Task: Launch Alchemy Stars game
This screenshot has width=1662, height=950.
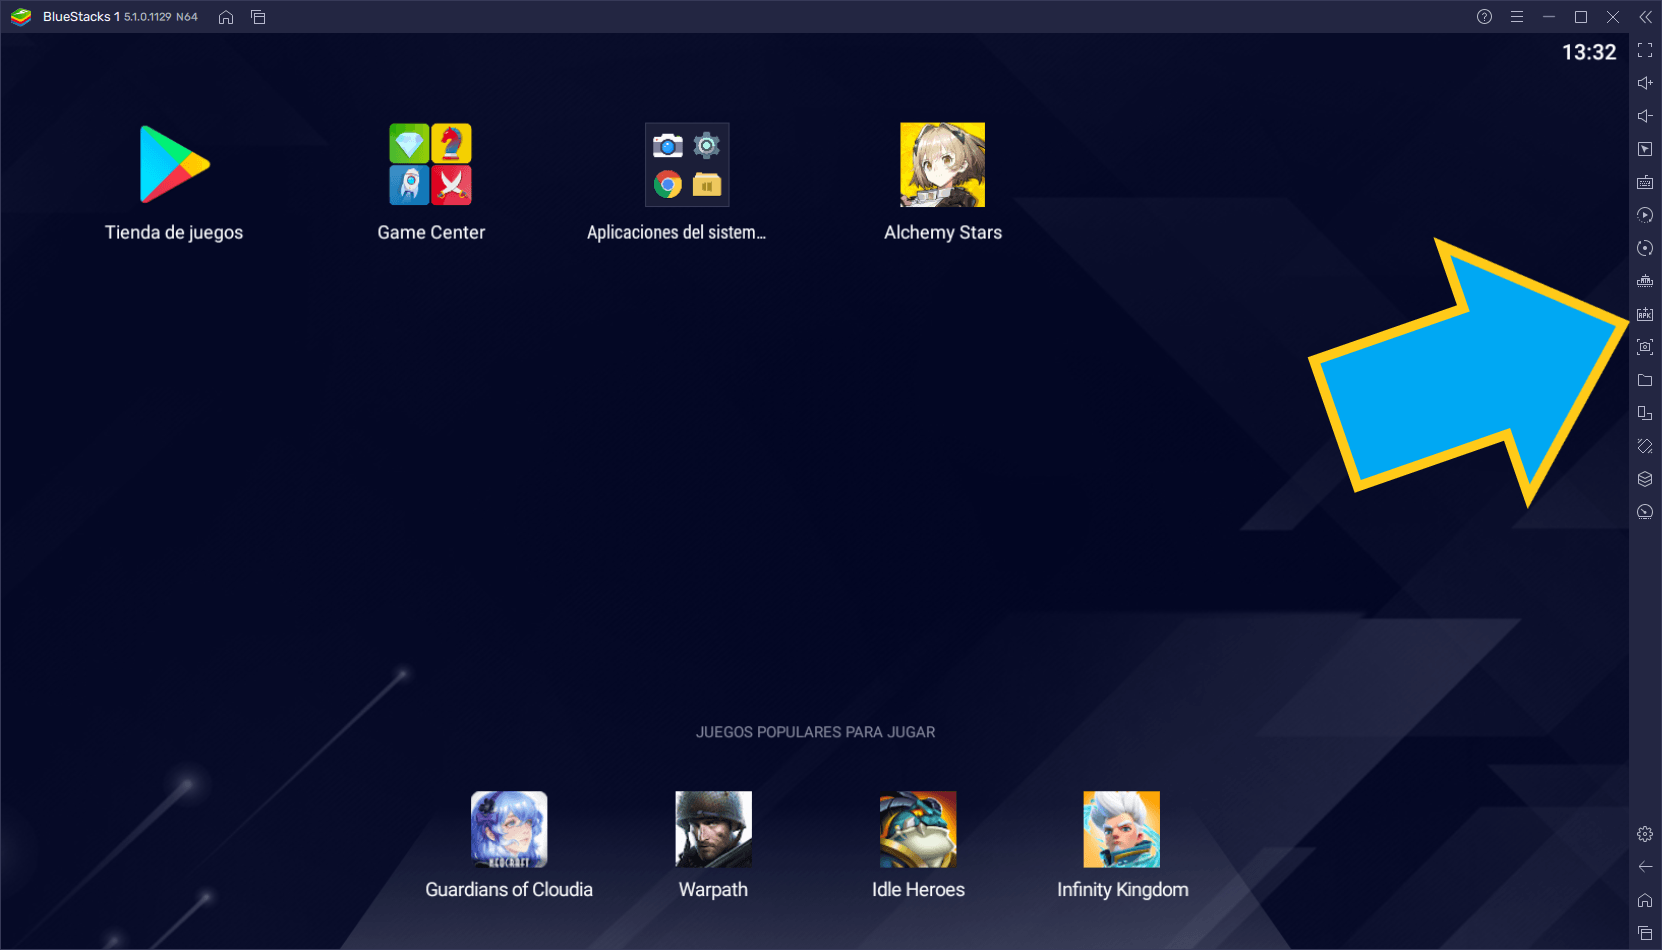Action: tap(942, 164)
